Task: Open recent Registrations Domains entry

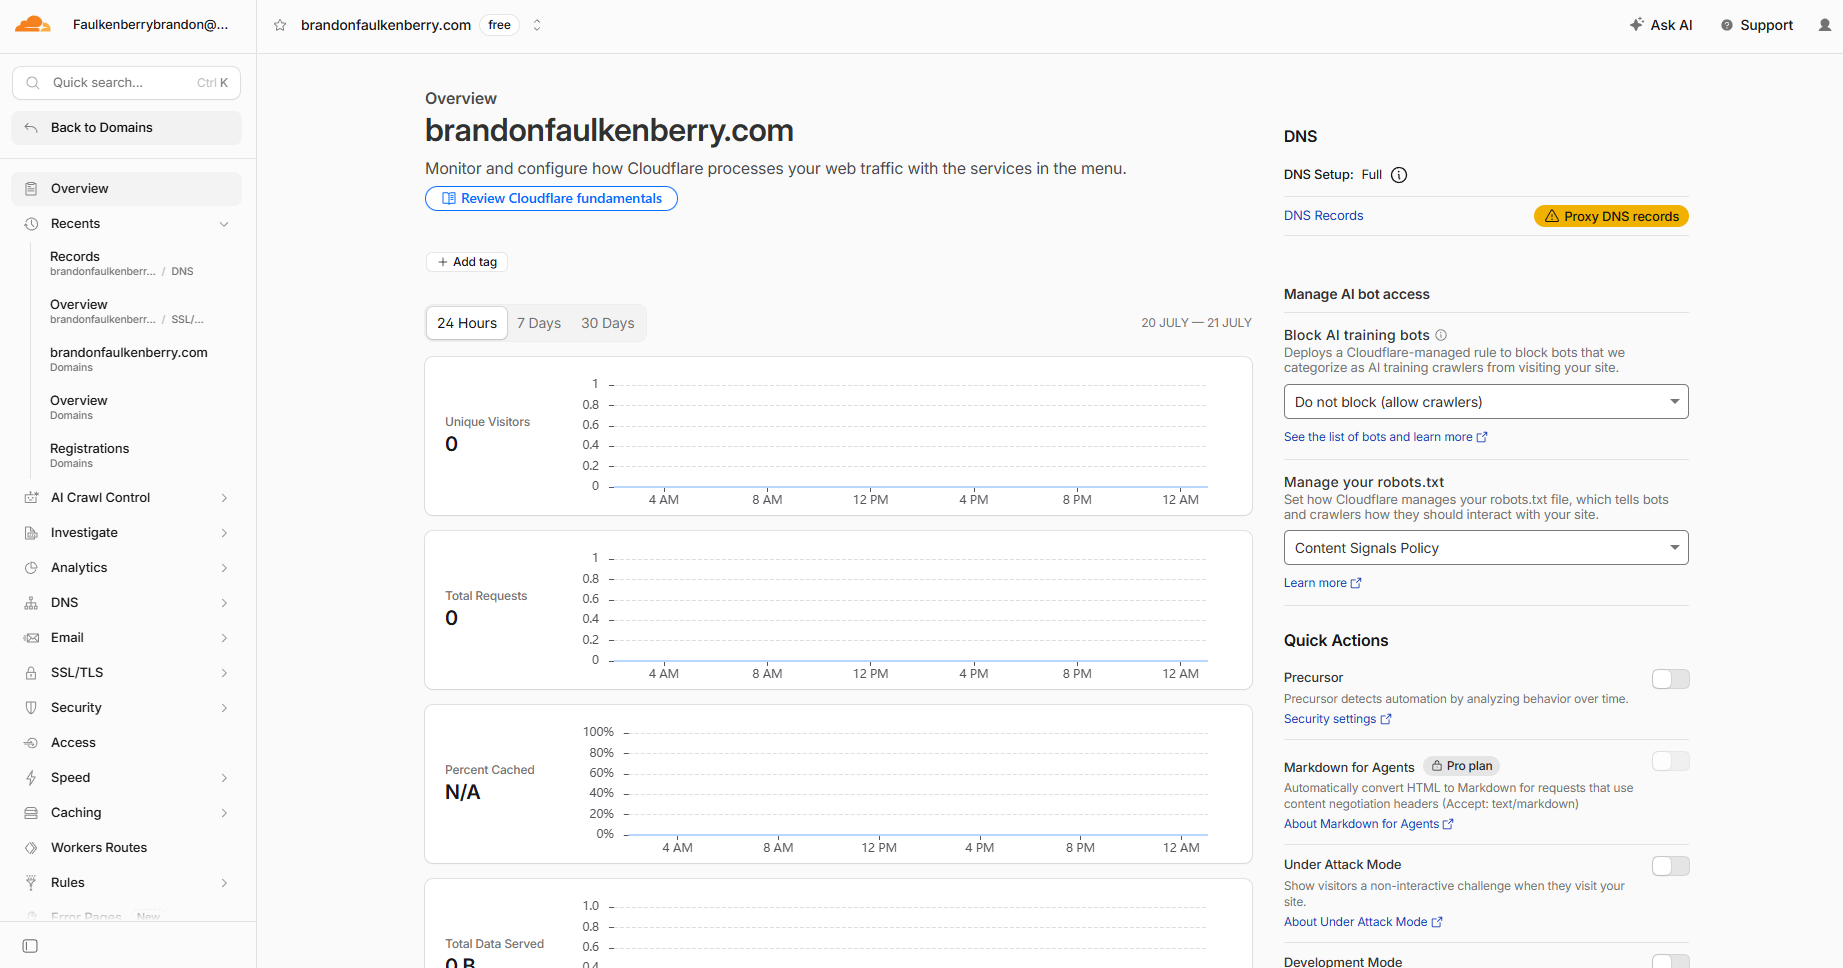Action: click(90, 455)
